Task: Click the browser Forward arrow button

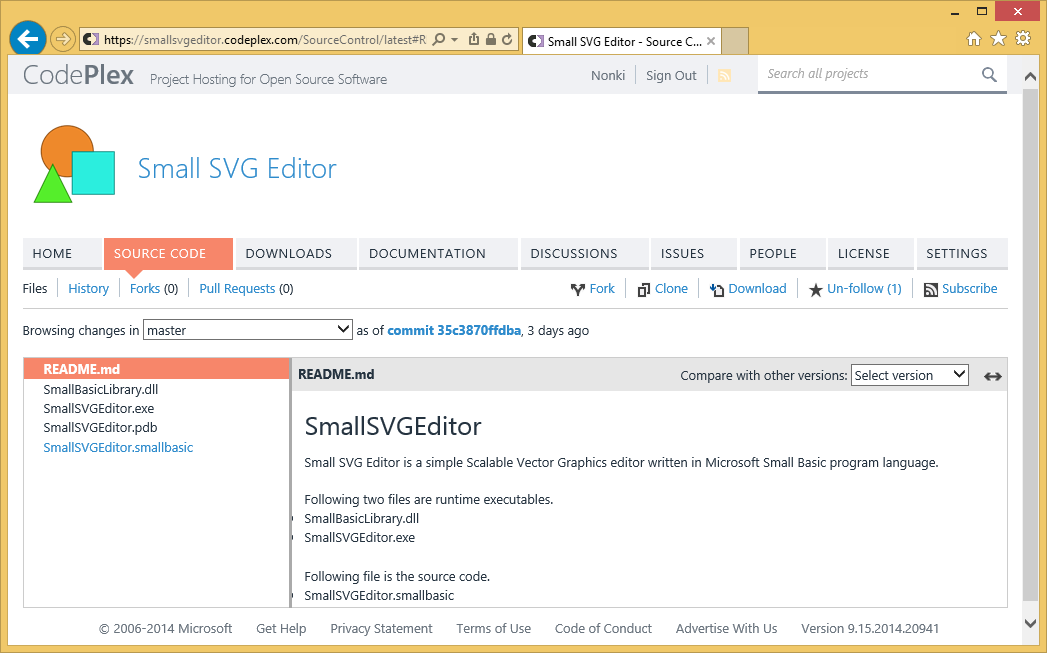Action: (63, 39)
